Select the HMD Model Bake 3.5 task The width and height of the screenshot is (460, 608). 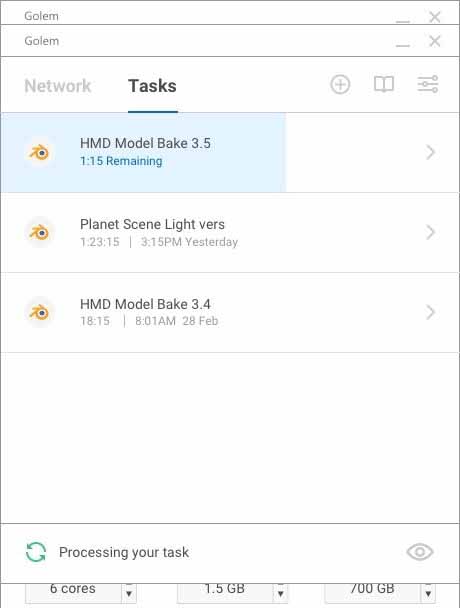tap(230, 152)
